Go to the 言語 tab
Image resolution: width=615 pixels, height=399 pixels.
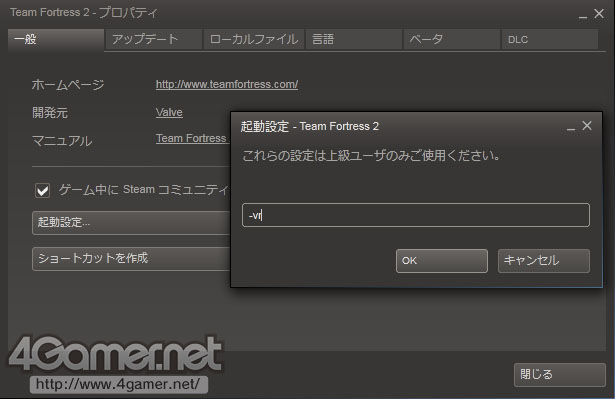point(354,39)
